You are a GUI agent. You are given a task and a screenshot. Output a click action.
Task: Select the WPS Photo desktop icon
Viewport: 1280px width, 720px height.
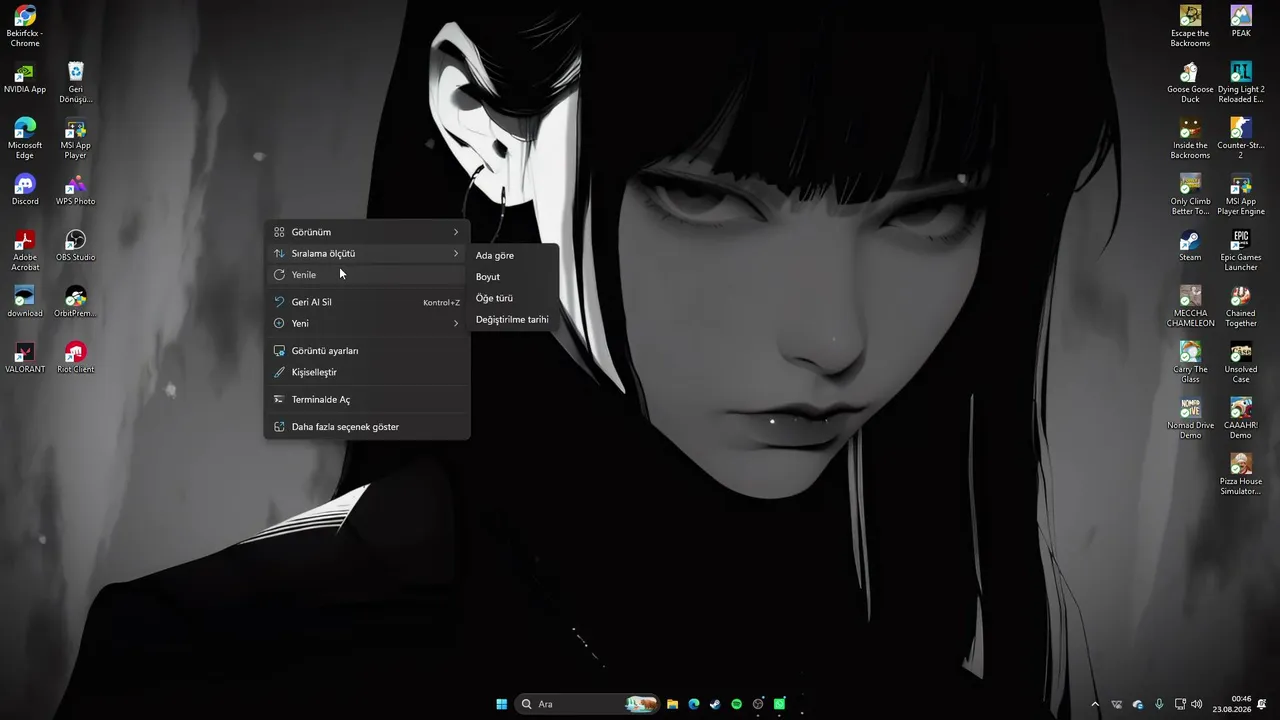(76, 190)
